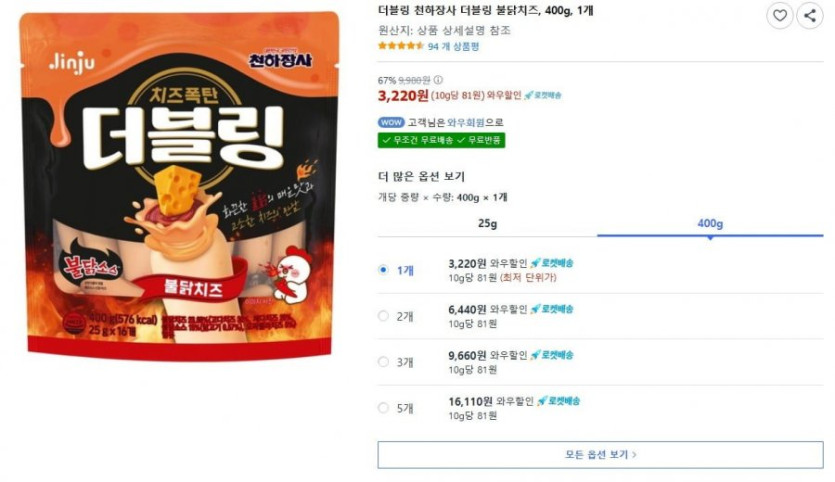Choose the 3개 quantity option
Viewport: 835px width, 482px height.
[383, 362]
